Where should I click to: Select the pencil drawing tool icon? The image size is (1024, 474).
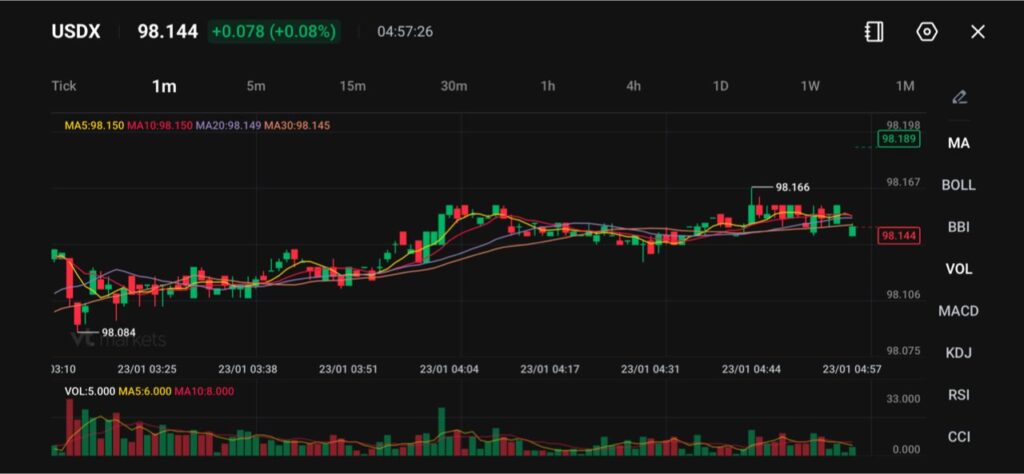click(959, 97)
